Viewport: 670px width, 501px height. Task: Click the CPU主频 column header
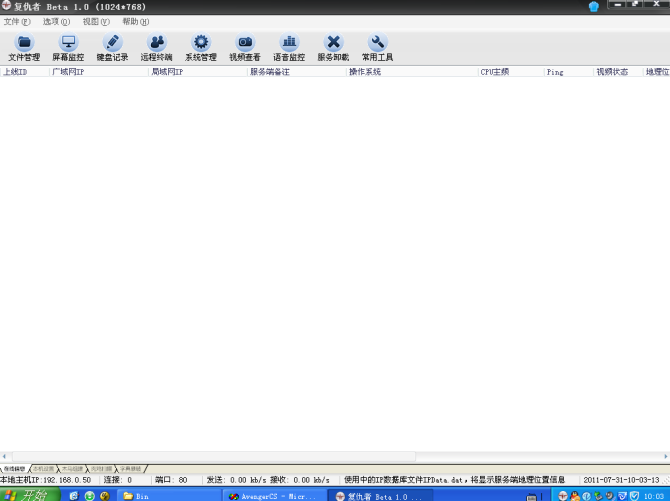click(x=511, y=72)
